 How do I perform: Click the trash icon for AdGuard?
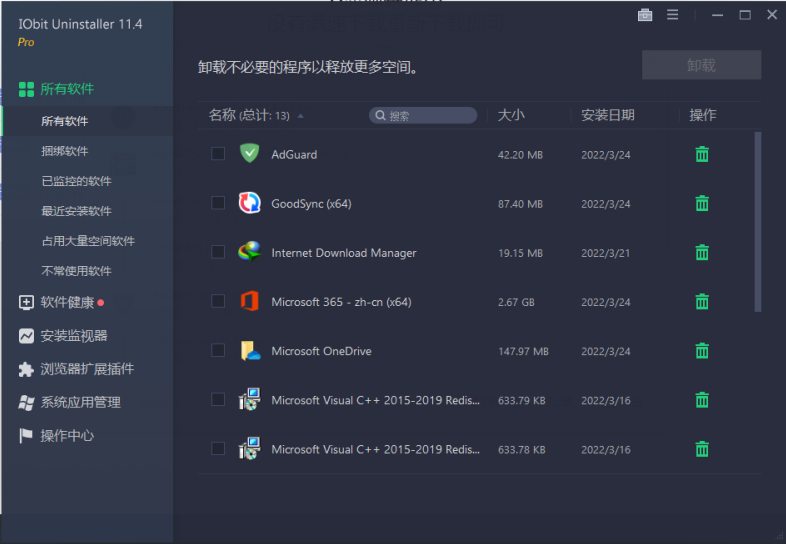coord(702,154)
